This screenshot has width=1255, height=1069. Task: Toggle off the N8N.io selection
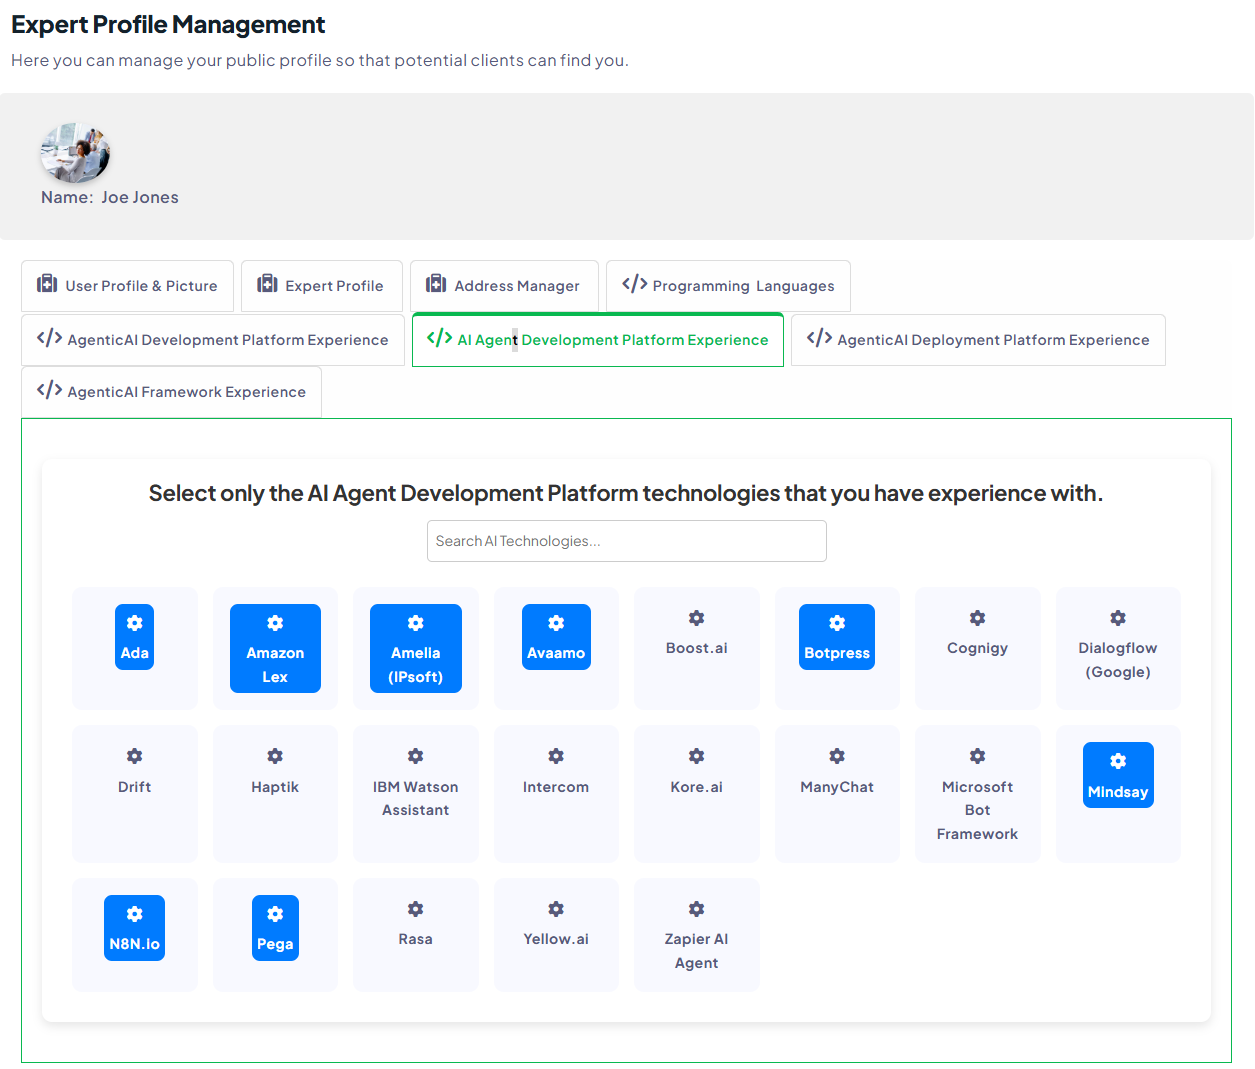[x=134, y=928]
